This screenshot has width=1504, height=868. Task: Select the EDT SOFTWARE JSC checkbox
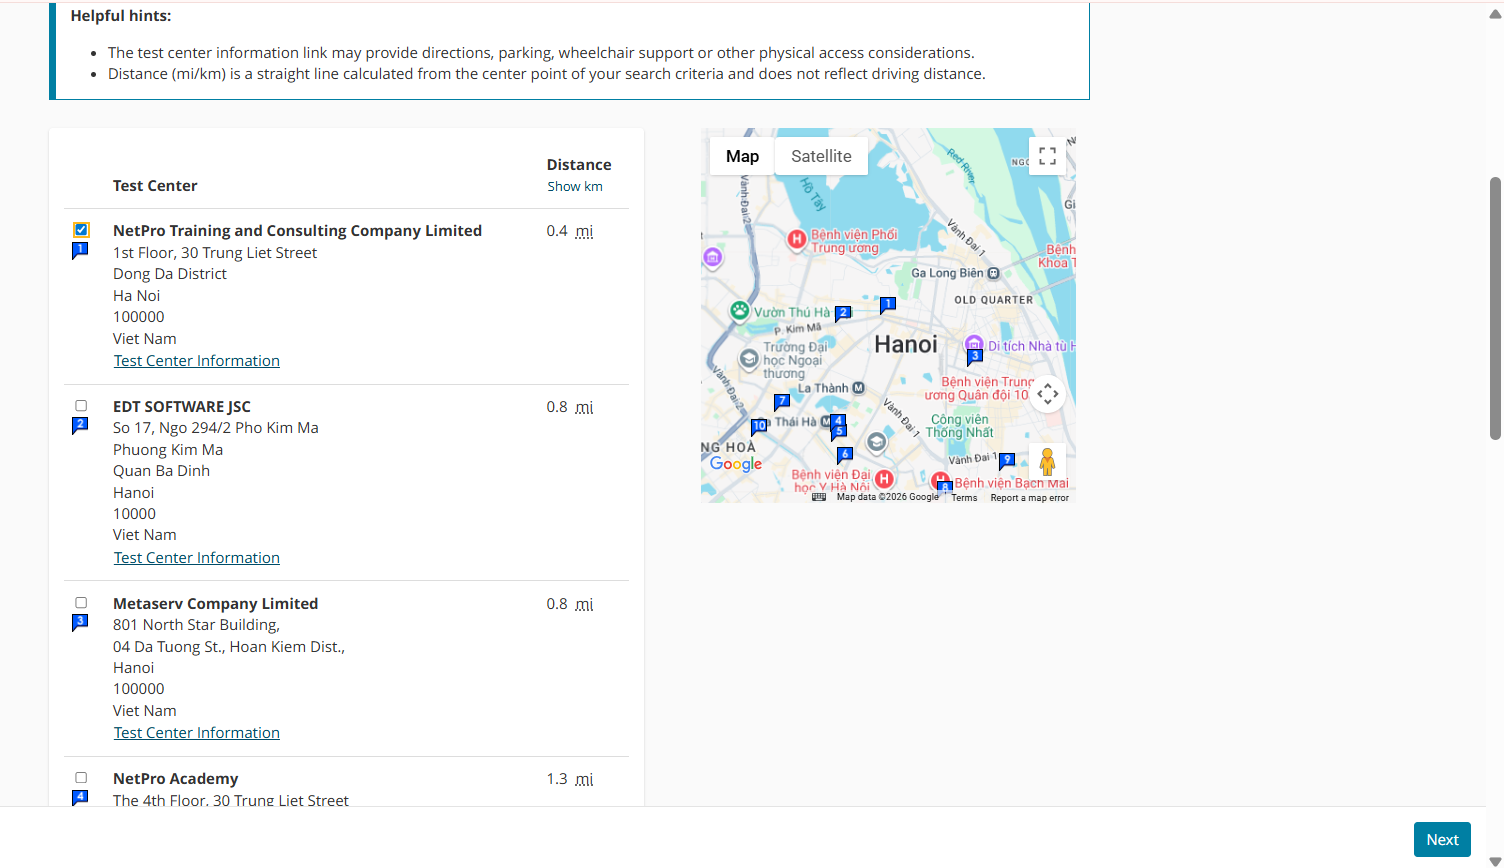81,406
